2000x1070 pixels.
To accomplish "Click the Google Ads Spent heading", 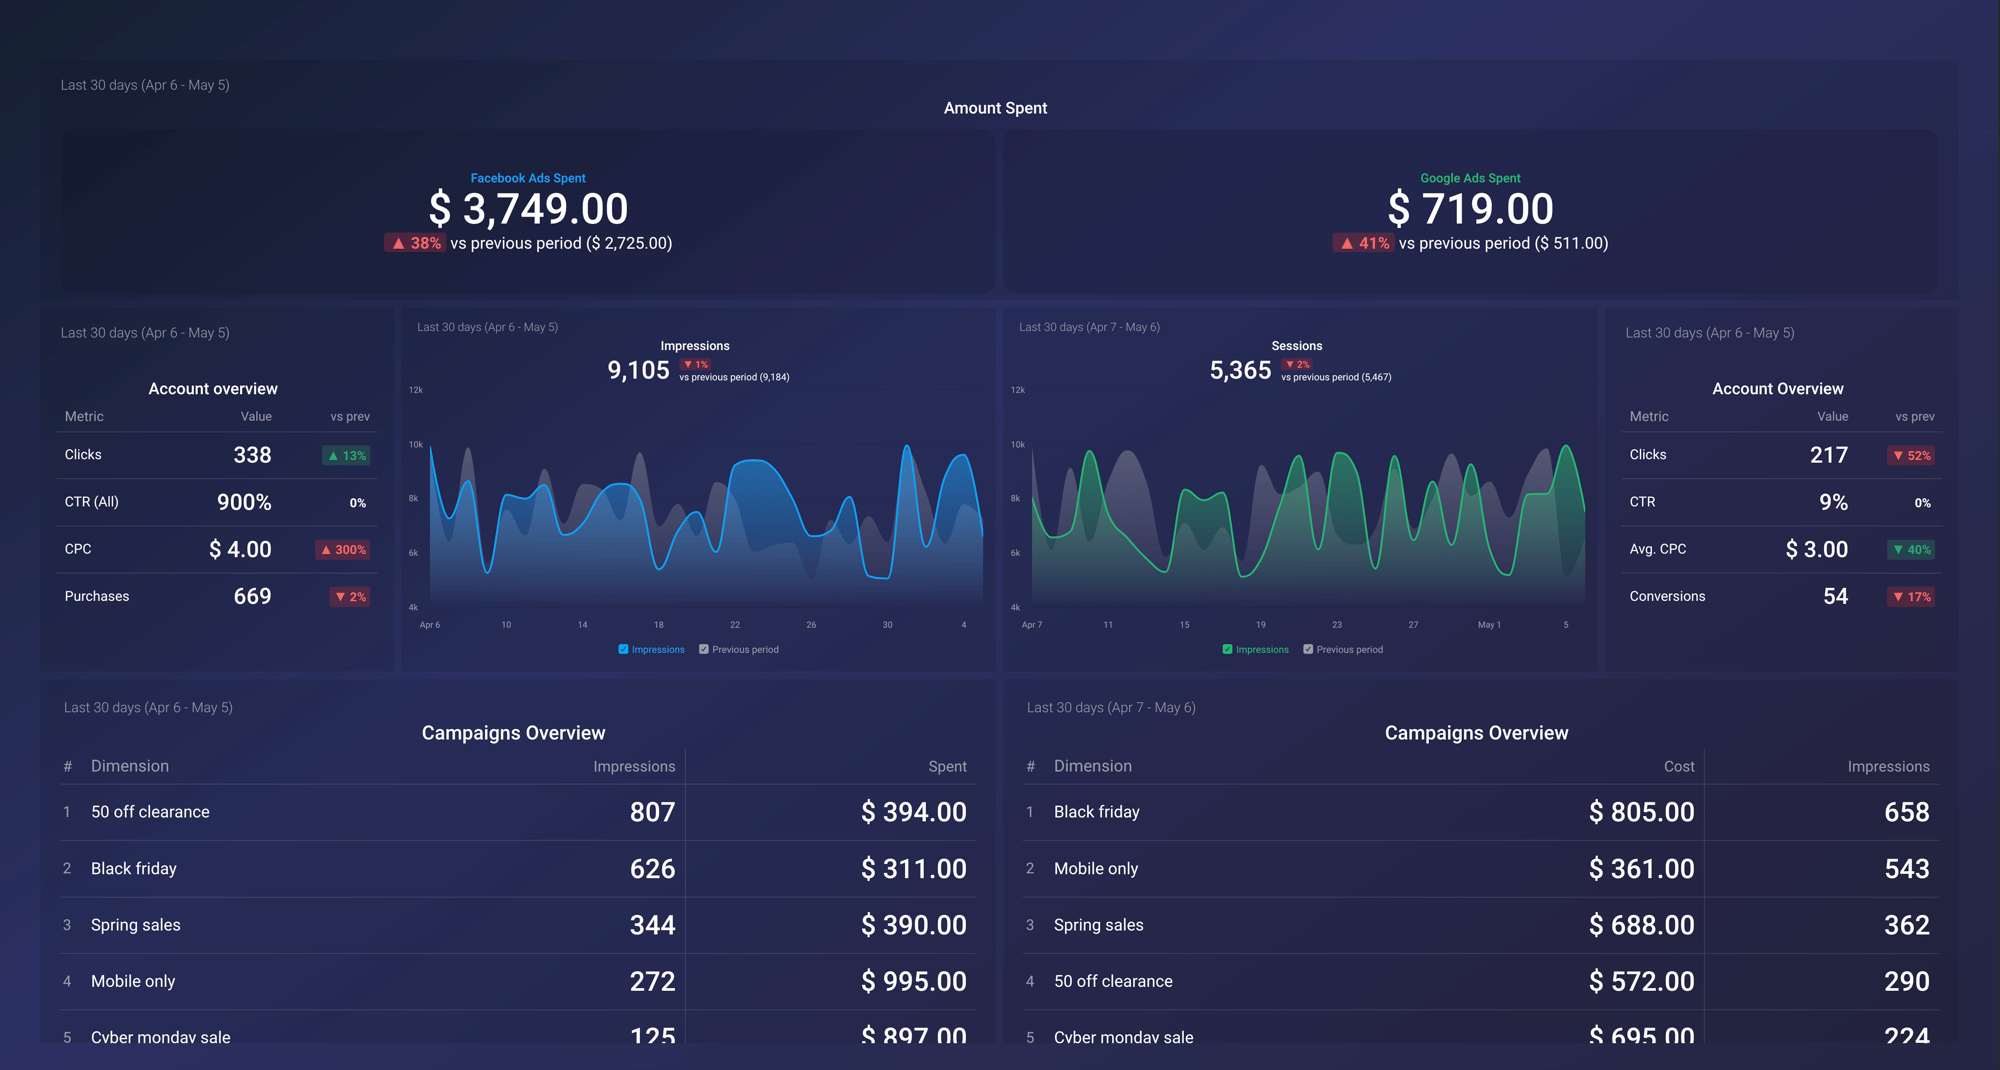I will [1470, 177].
